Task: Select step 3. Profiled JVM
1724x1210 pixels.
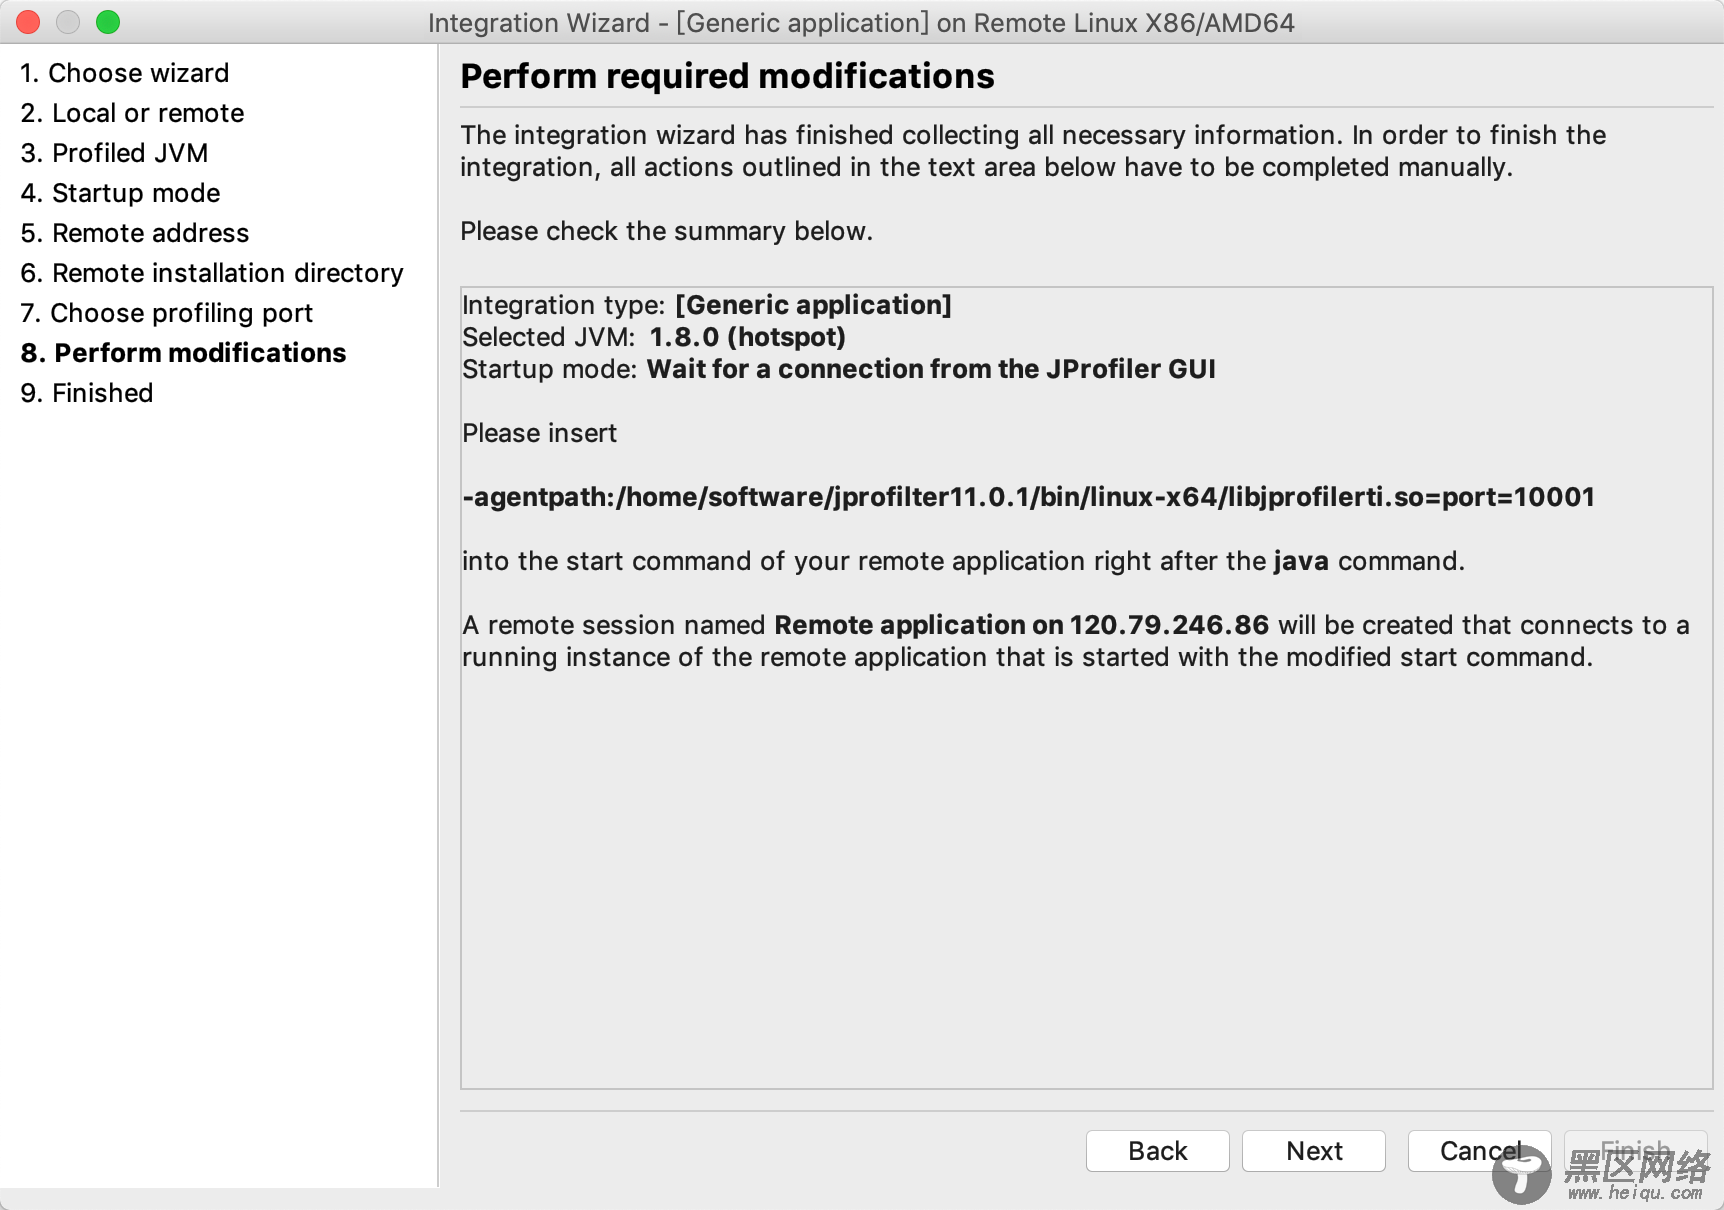Action: (x=114, y=153)
